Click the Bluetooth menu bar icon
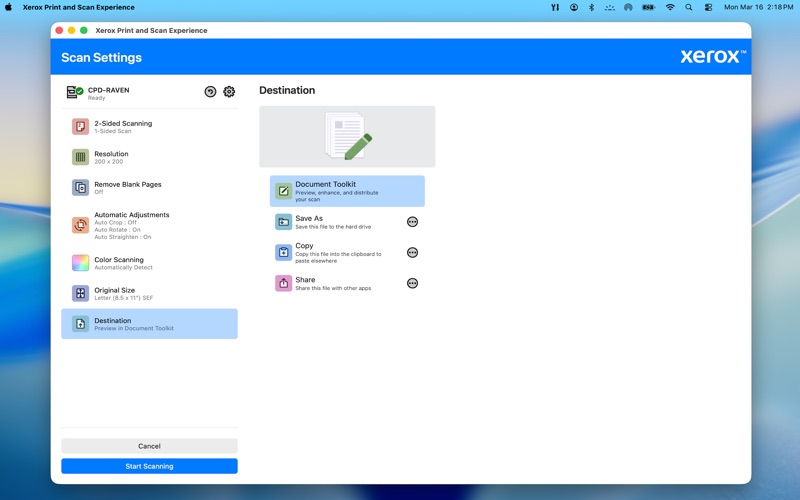800x500 pixels. click(591, 7)
